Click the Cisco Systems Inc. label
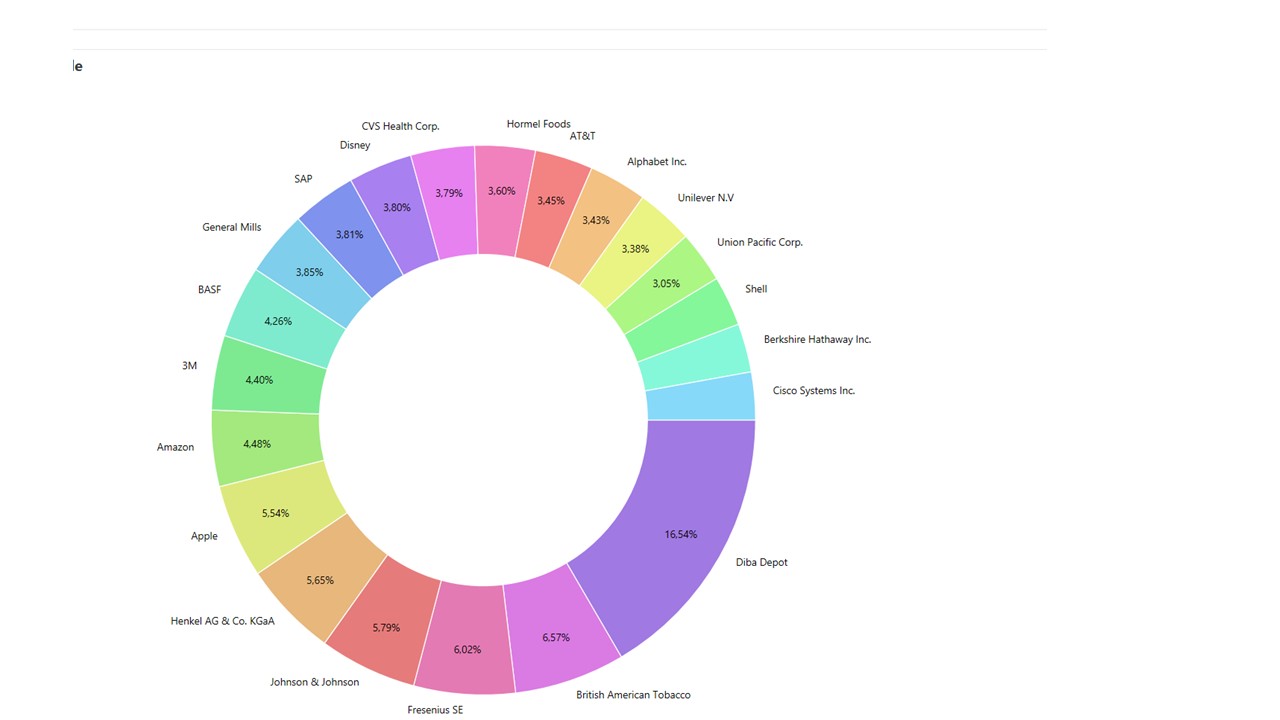Screen dimensions: 1280x720 (x=814, y=391)
